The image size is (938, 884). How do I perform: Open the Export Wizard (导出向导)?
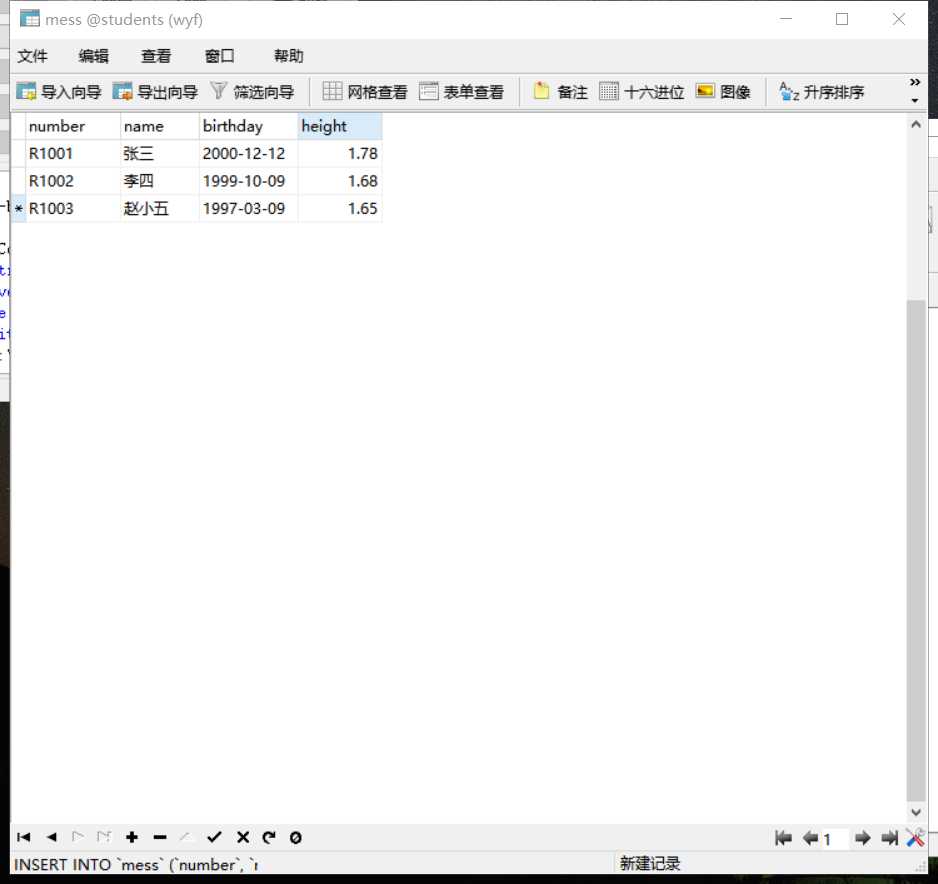[x=156, y=92]
